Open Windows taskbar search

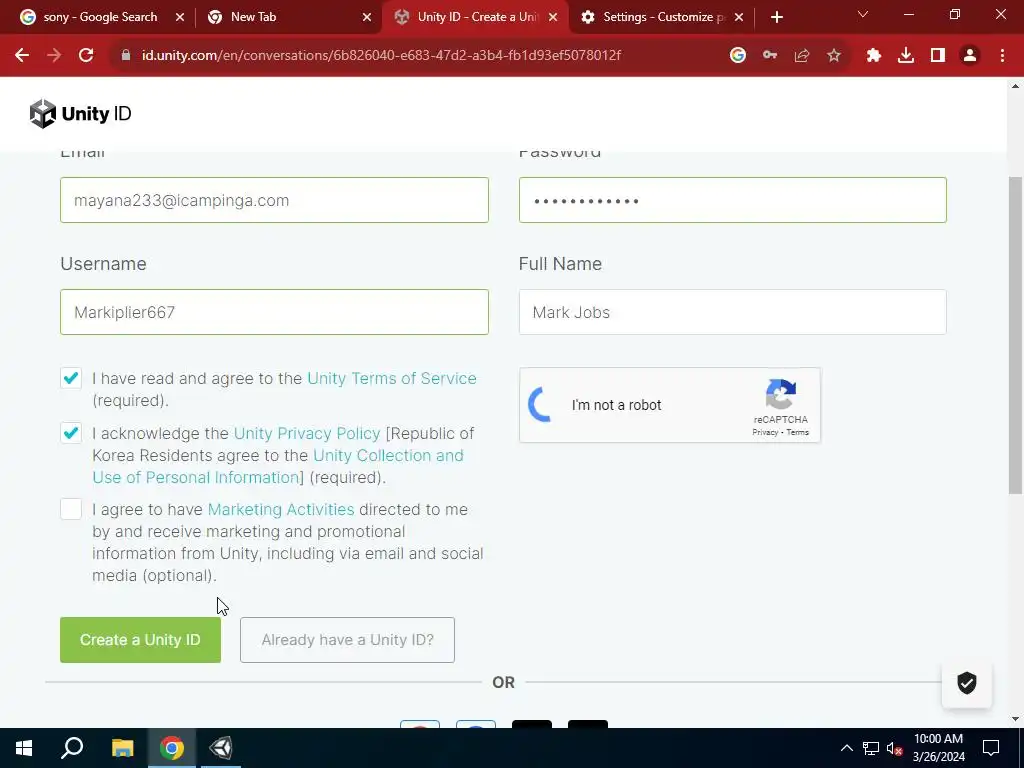(x=72, y=748)
